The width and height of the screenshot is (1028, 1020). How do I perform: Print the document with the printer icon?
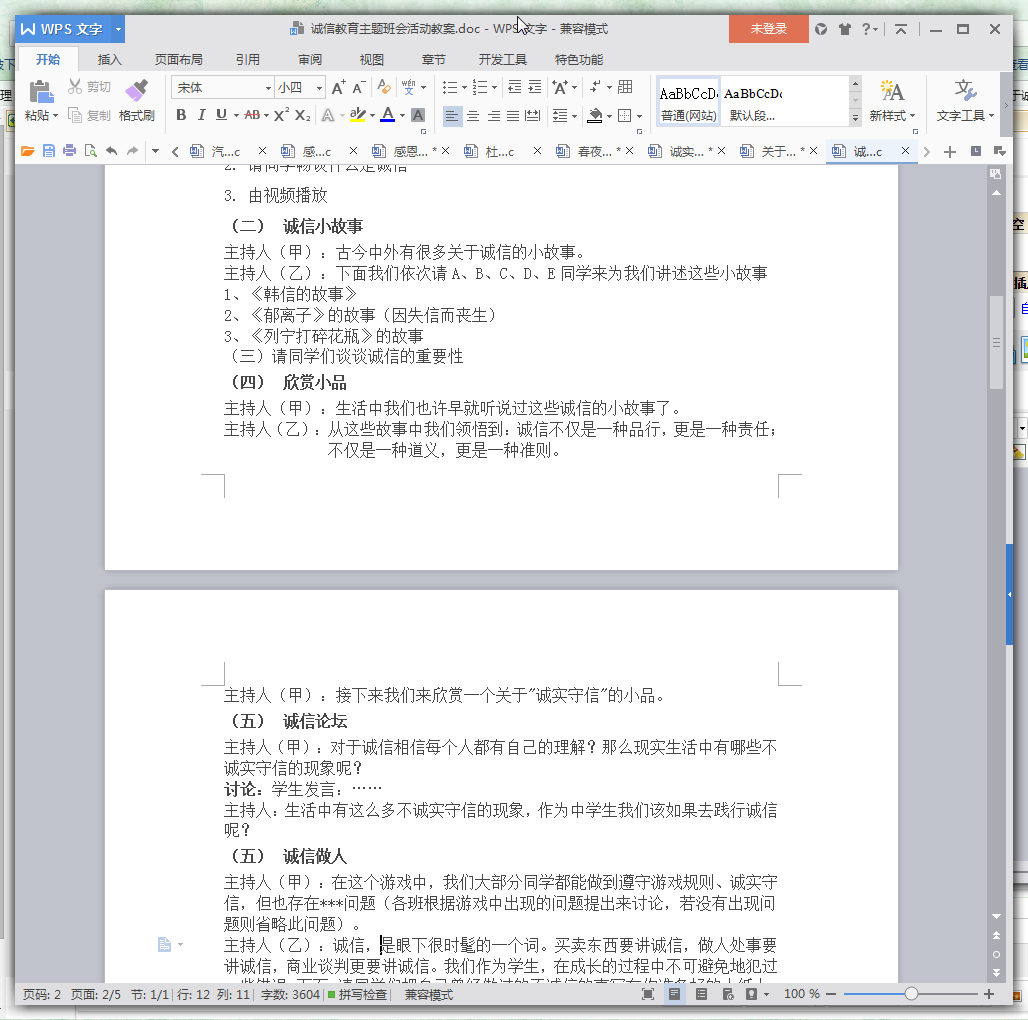click(x=69, y=151)
